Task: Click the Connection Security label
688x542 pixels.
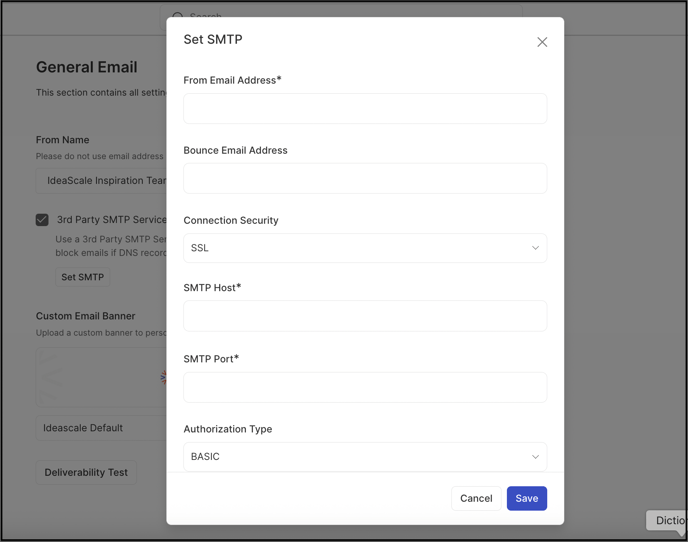Action: pyautogui.click(x=231, y=220)
